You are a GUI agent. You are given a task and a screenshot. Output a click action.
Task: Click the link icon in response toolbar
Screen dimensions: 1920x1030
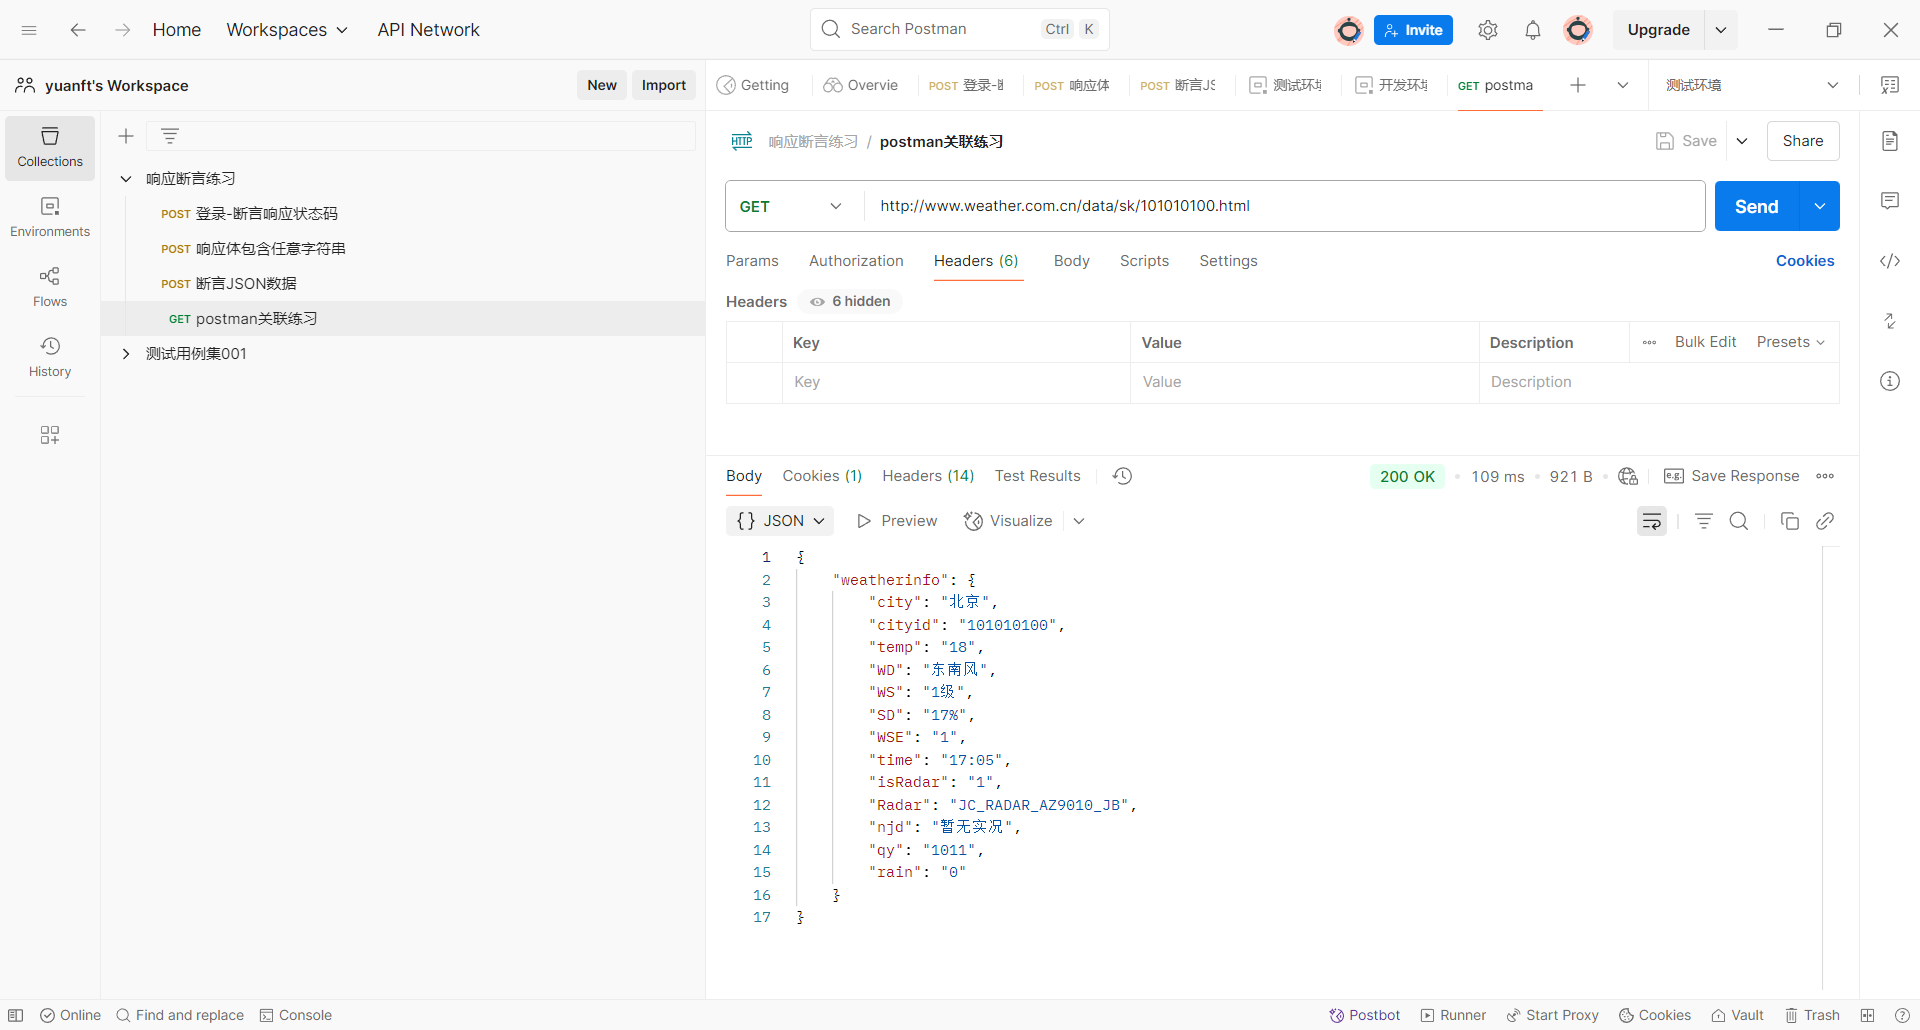click(x=1825, y=521)
